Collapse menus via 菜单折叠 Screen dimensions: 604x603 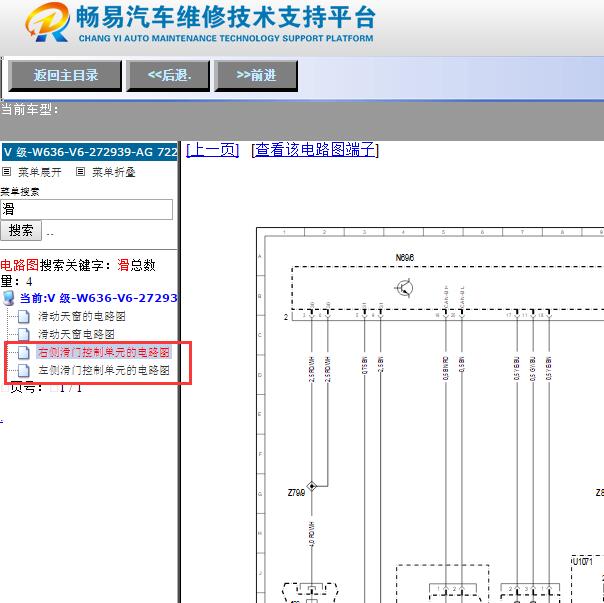click(x=114, y=172)
